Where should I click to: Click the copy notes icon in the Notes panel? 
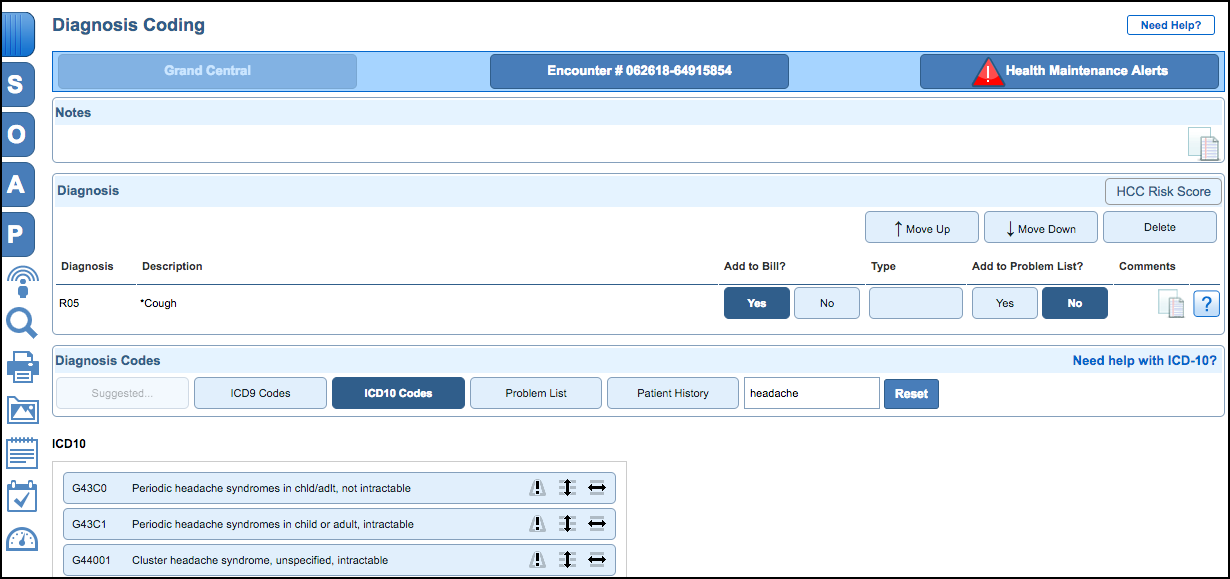click(1204, 144)
